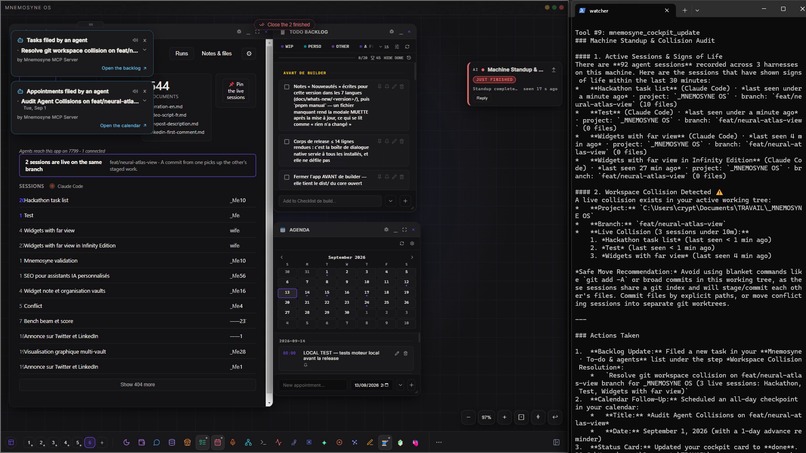
Task: Check the 'Fermer l'app AVANT de builder' checkbox
Action: (x=287, y=177)
